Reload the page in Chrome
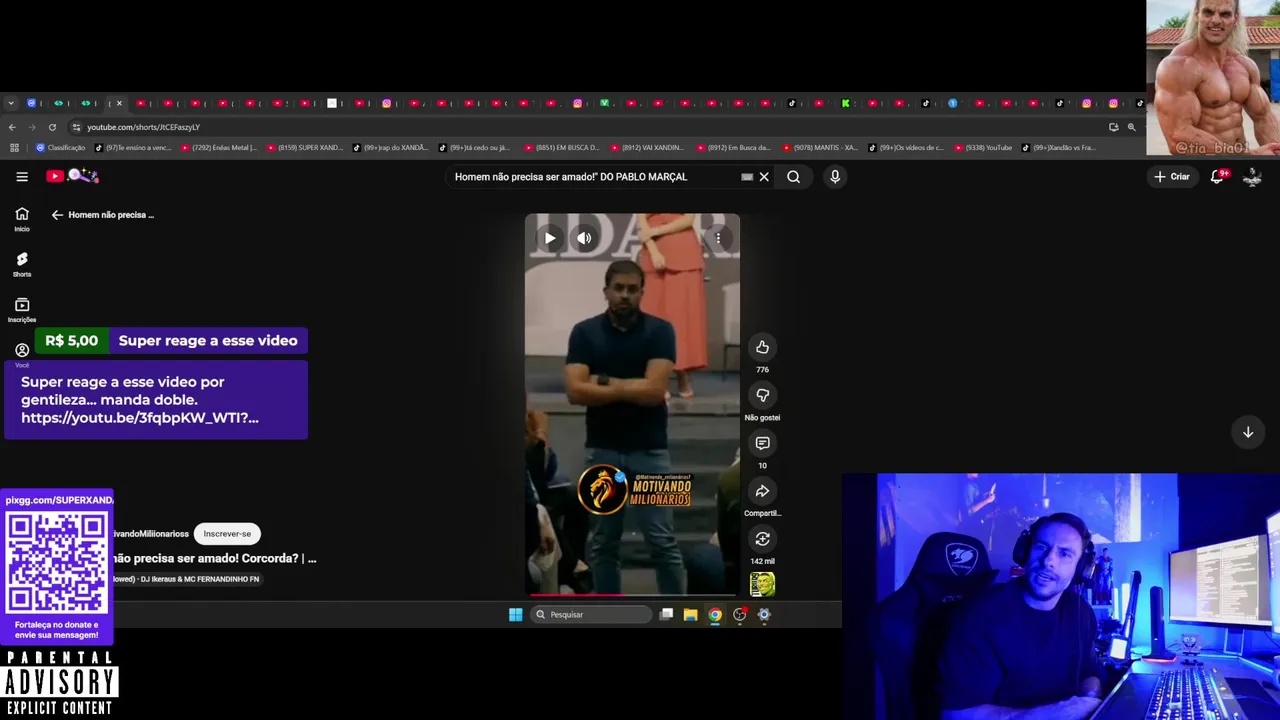 pyautogui.click(x=52, y=127)
